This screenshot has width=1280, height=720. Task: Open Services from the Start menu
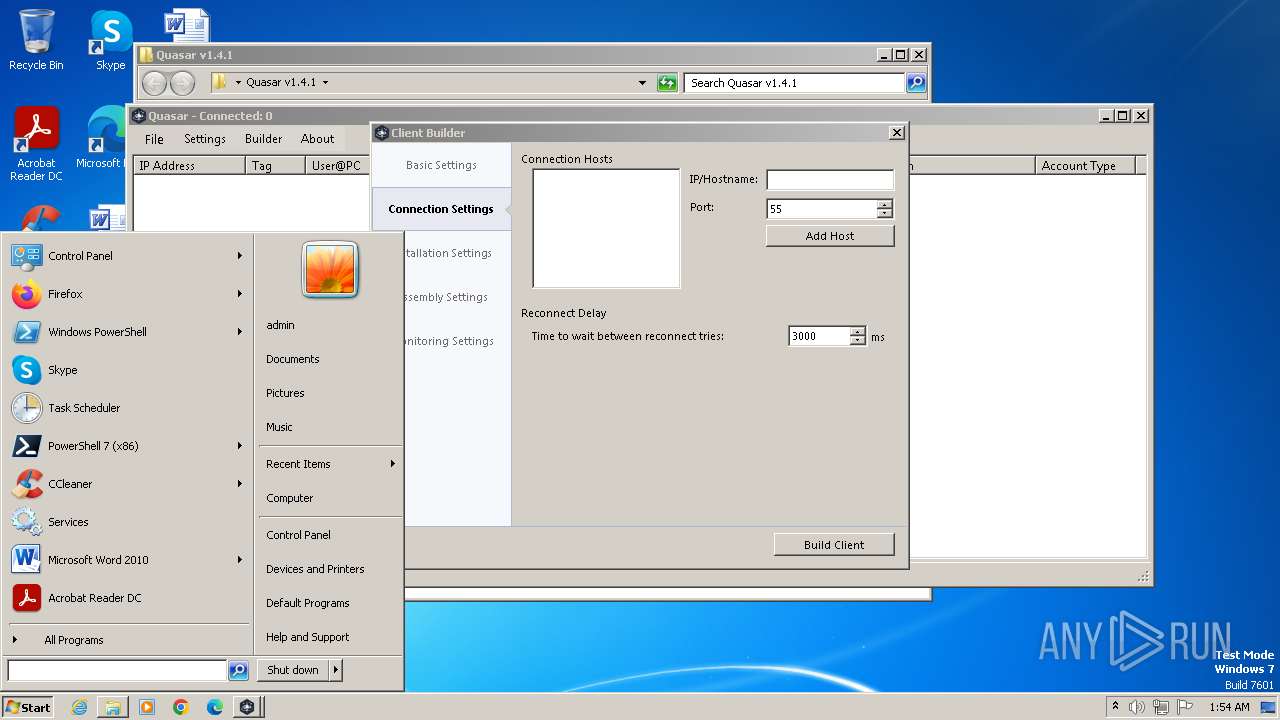point(128,522)
